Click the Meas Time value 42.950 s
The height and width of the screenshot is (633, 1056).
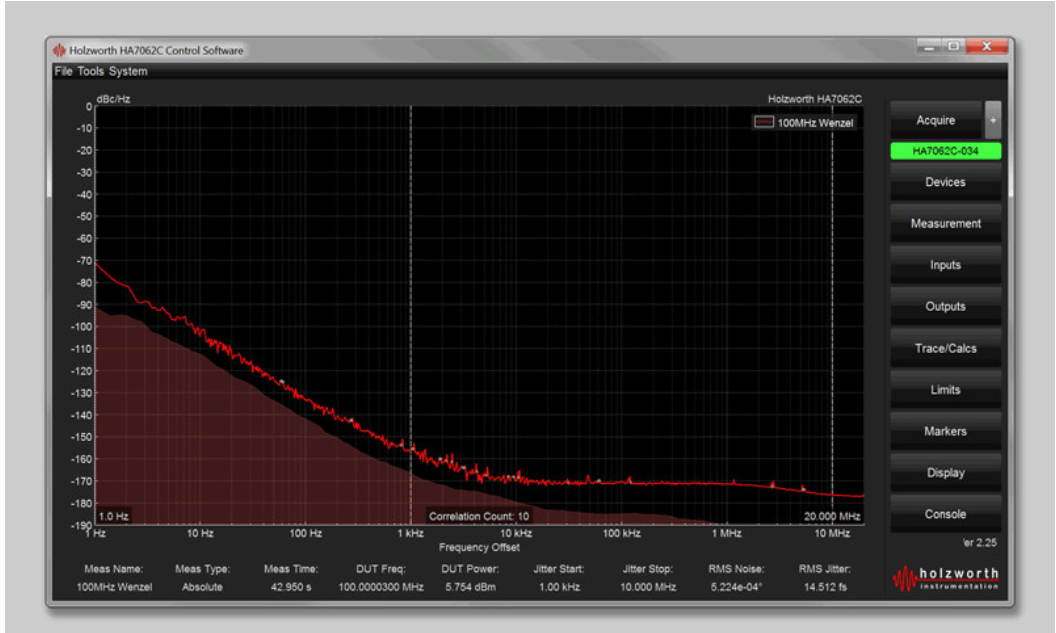(291, 587)
